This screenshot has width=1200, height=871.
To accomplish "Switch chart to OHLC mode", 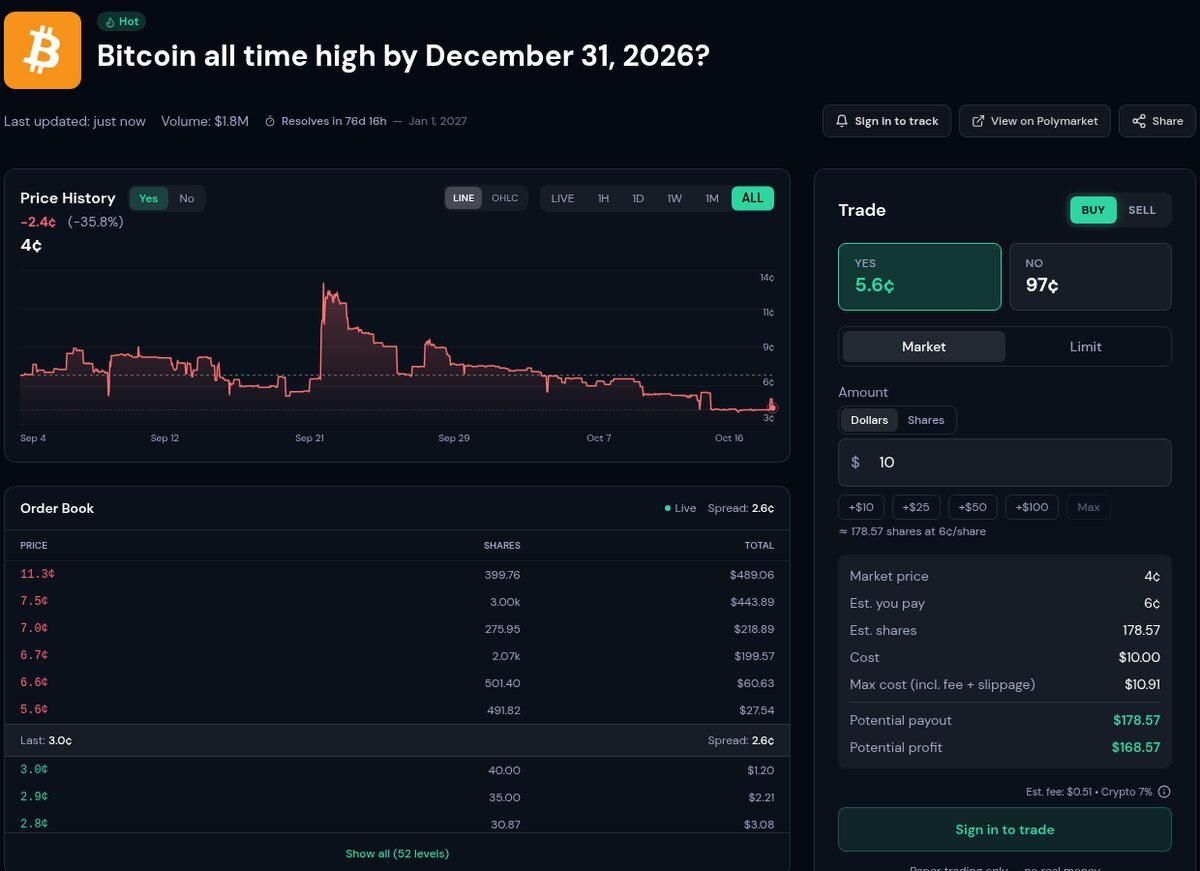I will pos(505,198).
